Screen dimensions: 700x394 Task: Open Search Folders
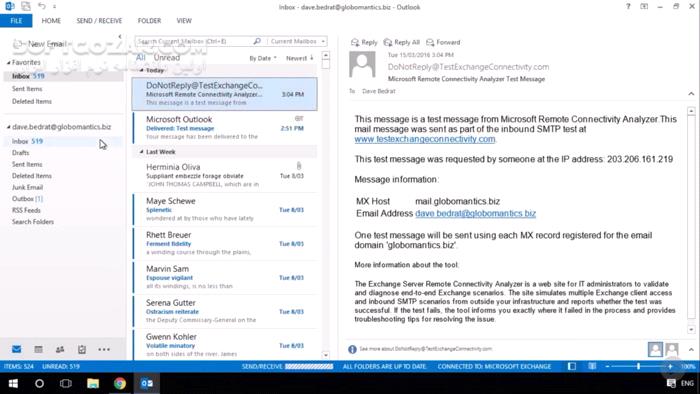33,222
